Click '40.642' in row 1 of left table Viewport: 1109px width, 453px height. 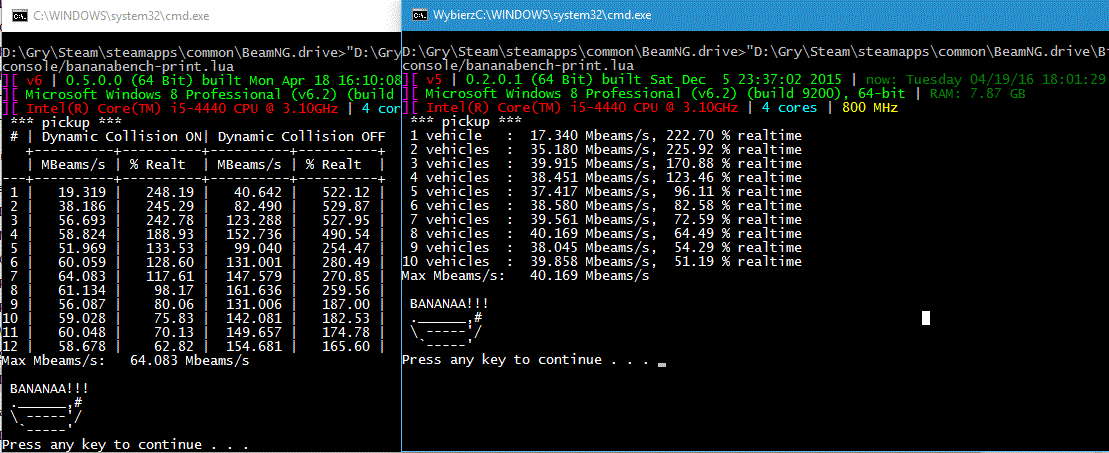pos(259,193)
